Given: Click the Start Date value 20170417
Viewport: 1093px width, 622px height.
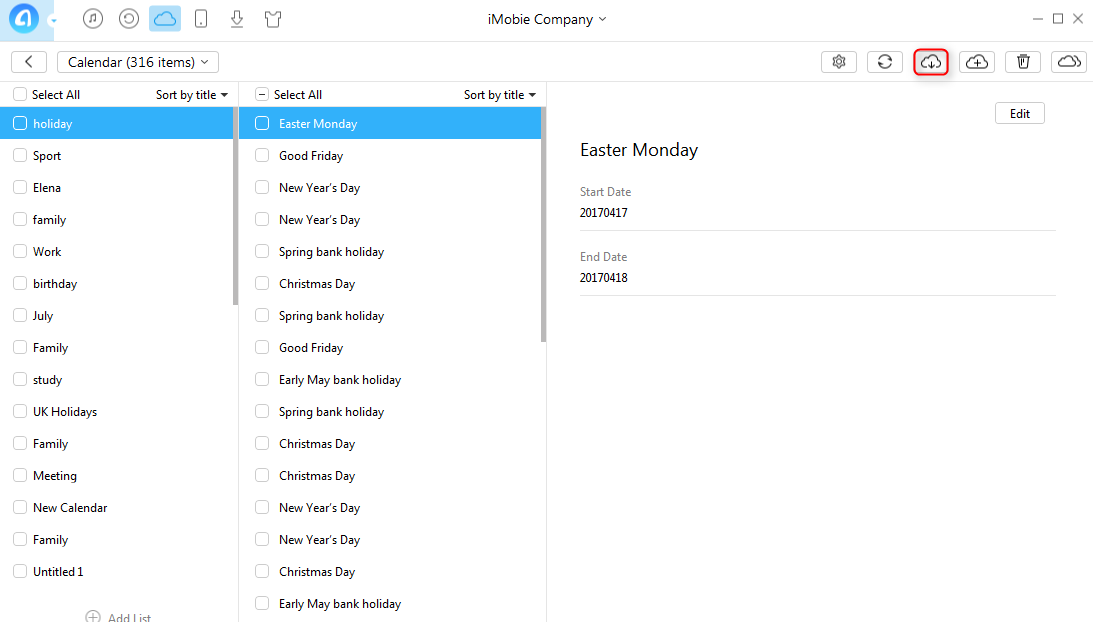Looking at the screenshot, I should [x=604, y=213].
